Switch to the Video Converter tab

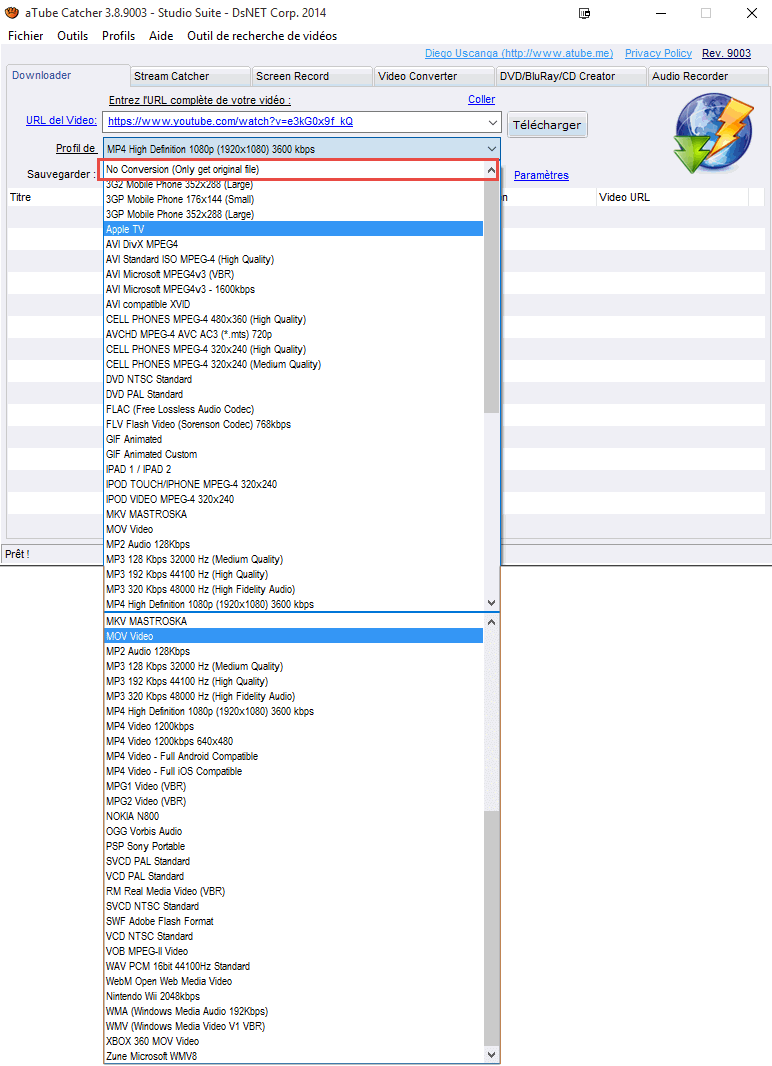tap(434, 76)
